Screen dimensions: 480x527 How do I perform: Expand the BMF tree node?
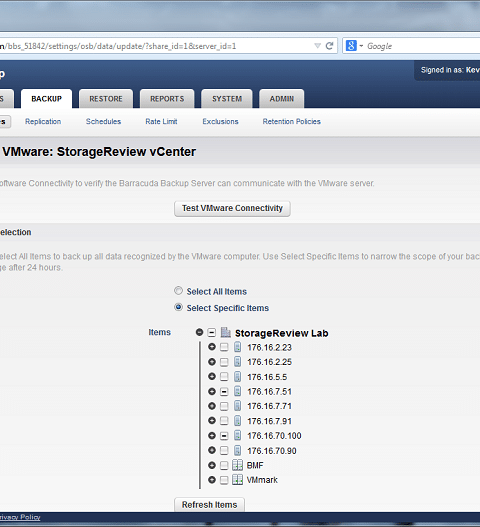(x=212, y=465)
